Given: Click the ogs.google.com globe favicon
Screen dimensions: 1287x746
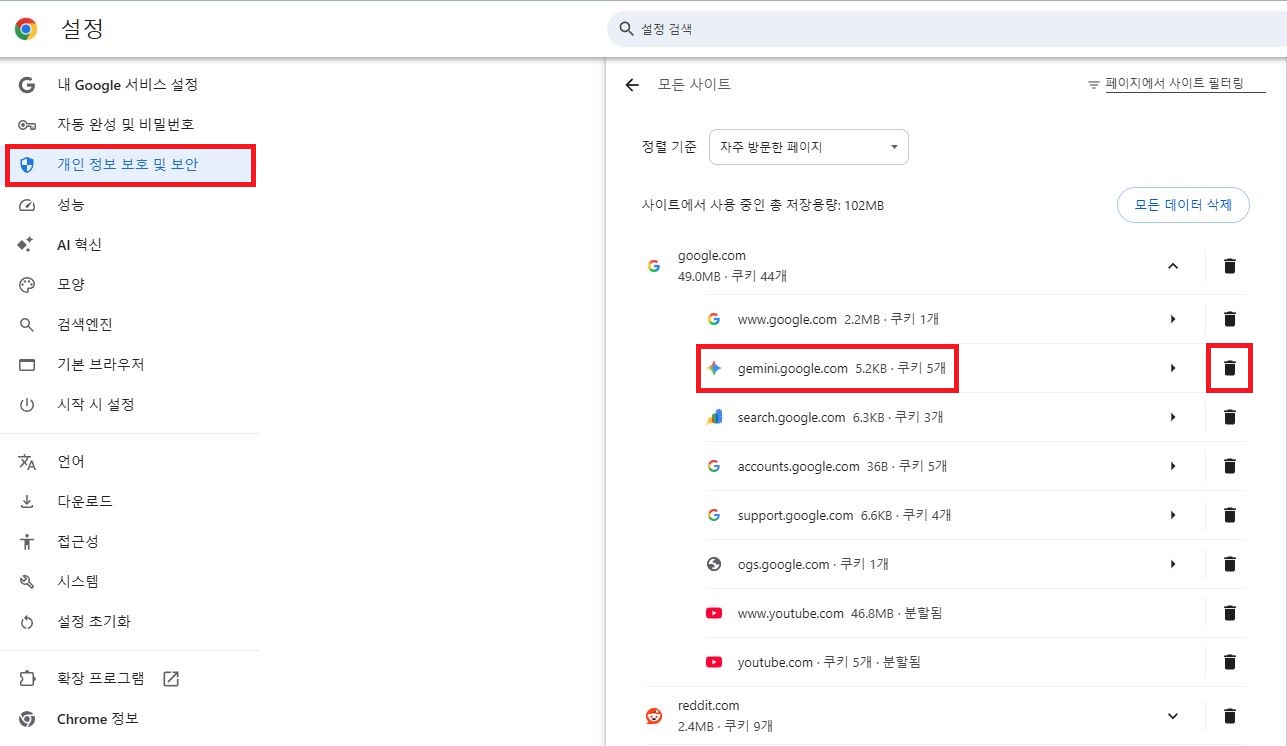Looking at the screenshot, I should pos(714,564).
